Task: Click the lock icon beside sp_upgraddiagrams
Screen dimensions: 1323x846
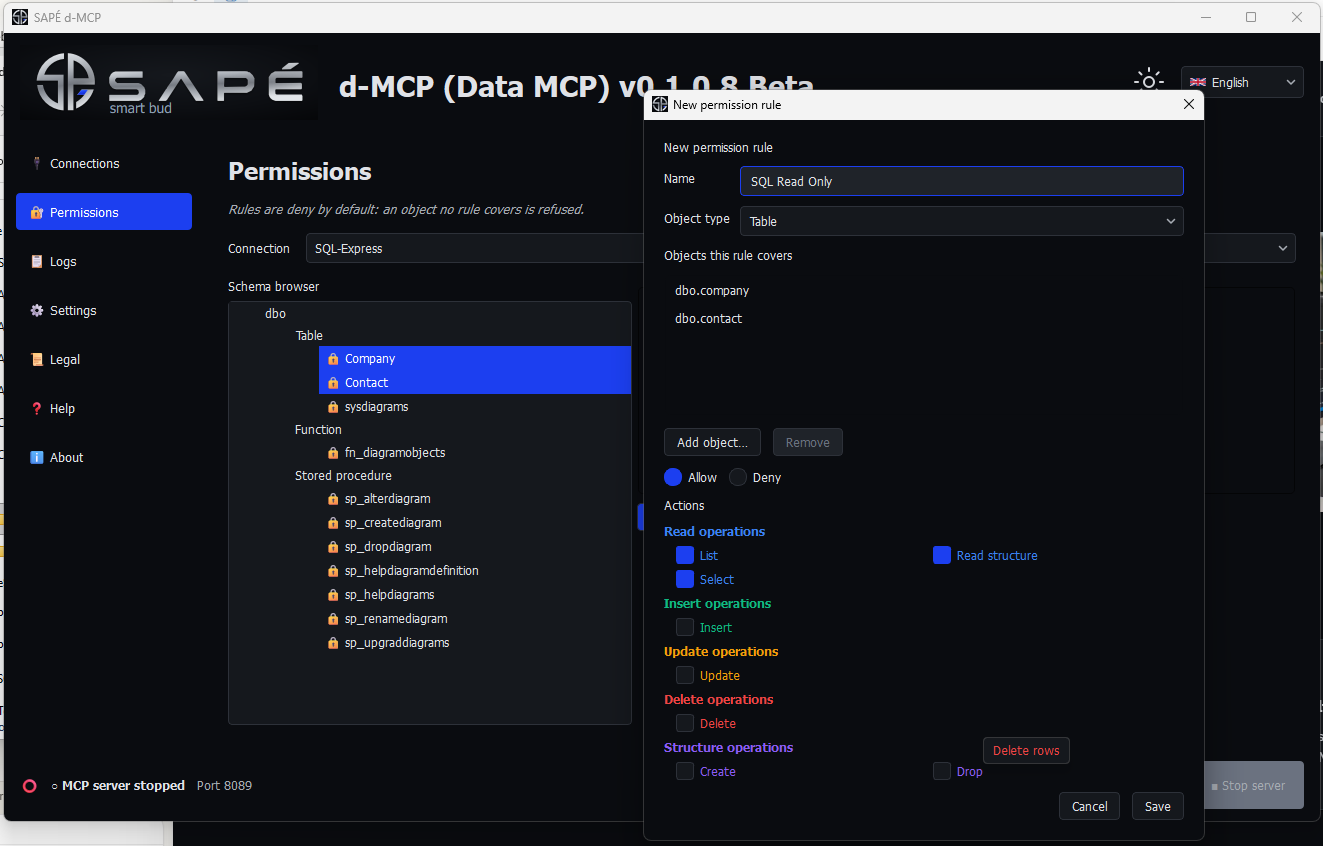Action: click(x=333, y=643)
